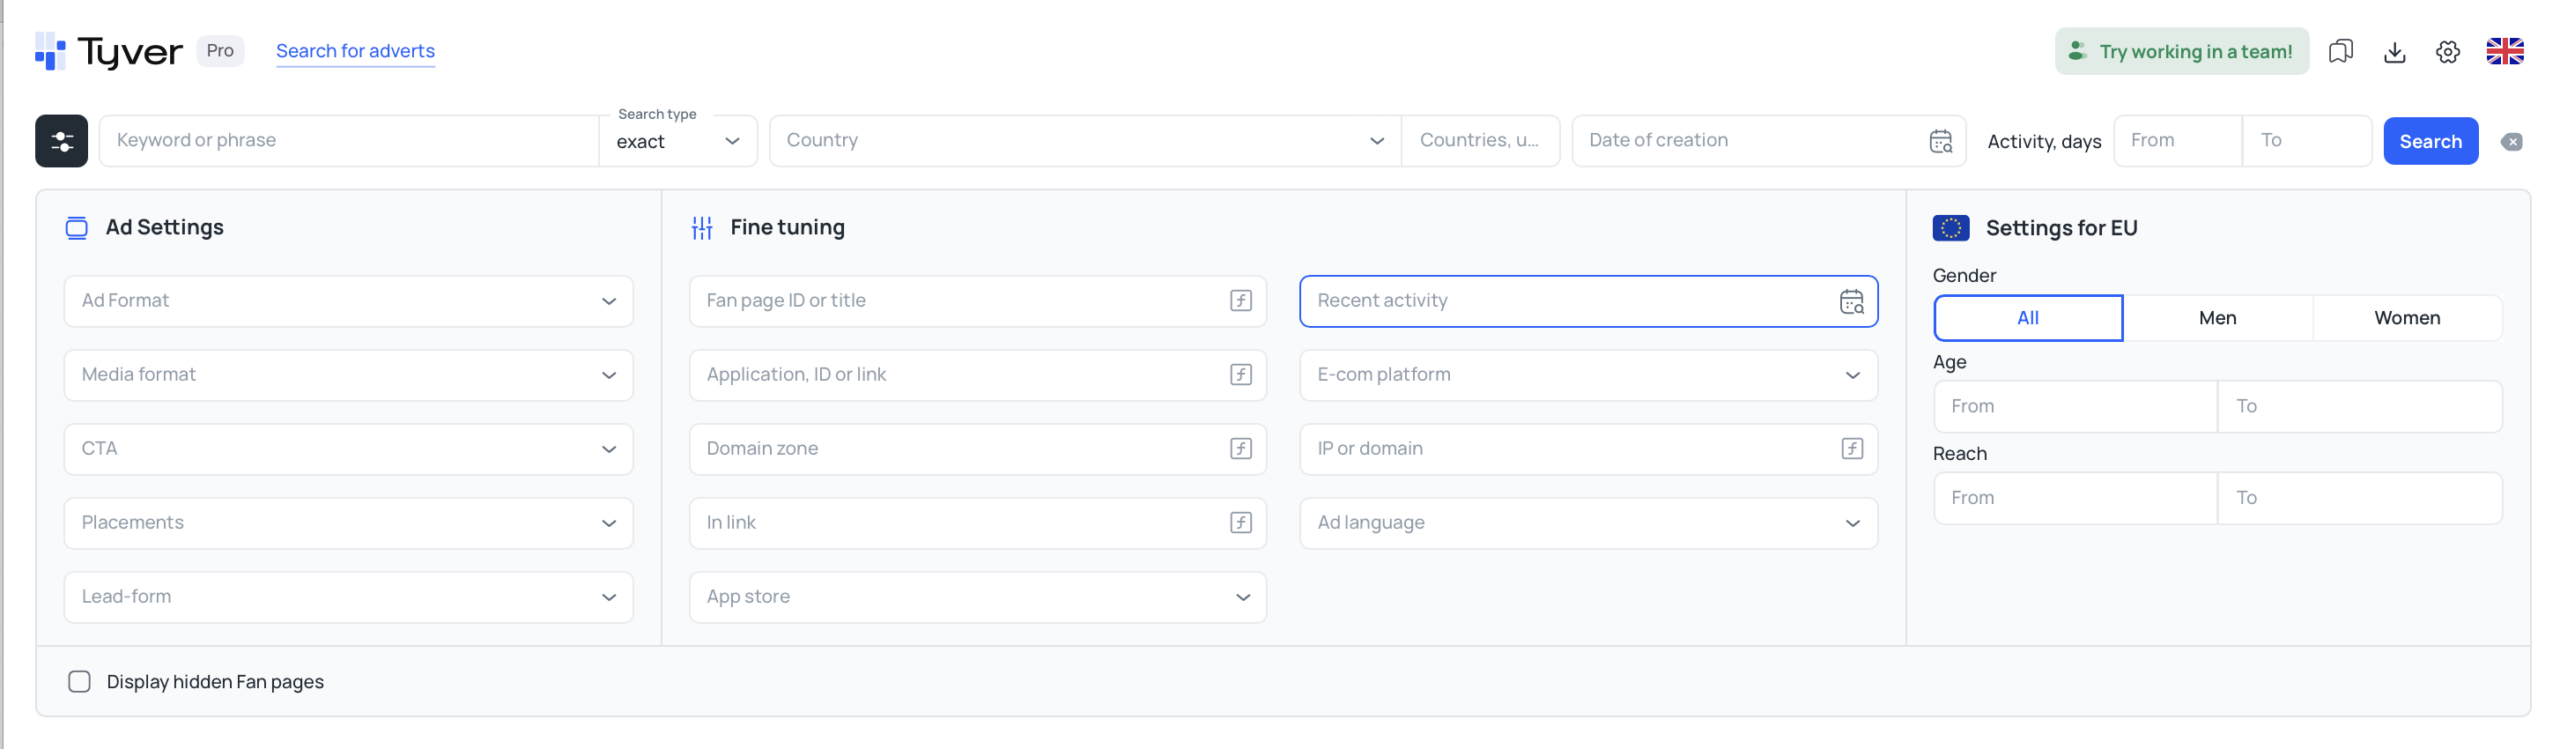Image resolution: width=2560 pixels, height=749 pixels.
Task: Click the Fine tuning heading
Action: (x=787, y=228)
